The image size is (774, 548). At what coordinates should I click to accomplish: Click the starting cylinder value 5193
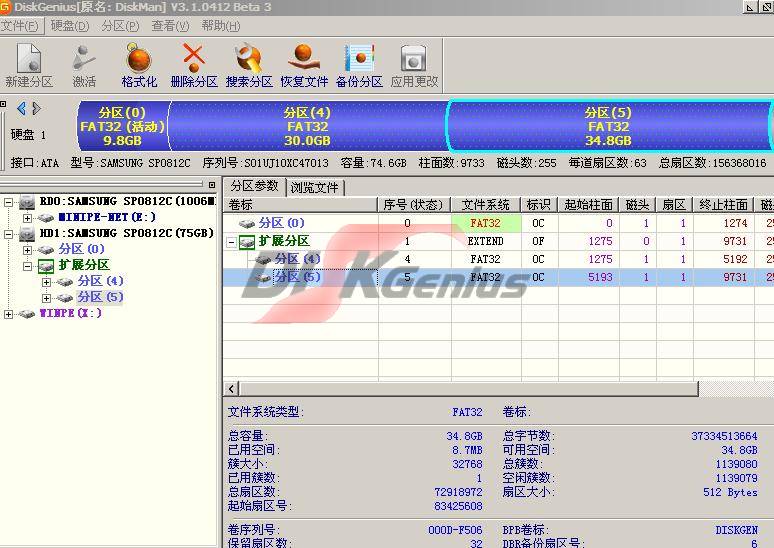tap(600, 277)
